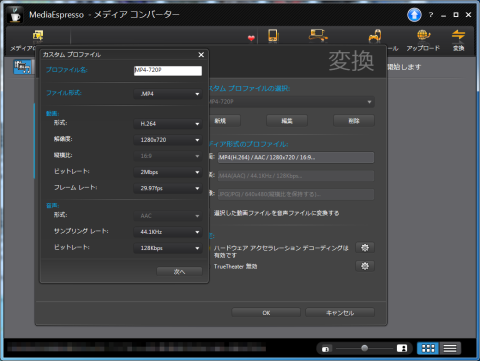The image size is (480, 361).
Task: Open the video bitrate 2Mbps dropdown
Action: coord(168,172)
